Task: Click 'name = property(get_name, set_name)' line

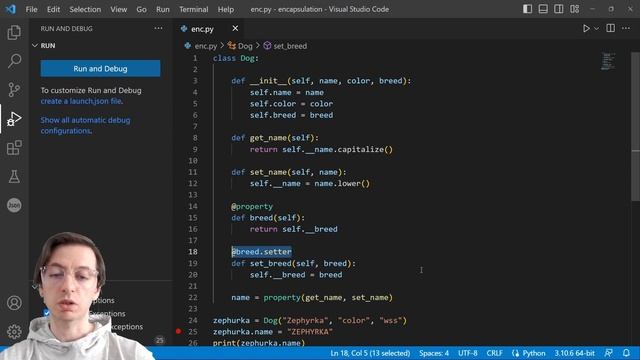Action: 312,298
